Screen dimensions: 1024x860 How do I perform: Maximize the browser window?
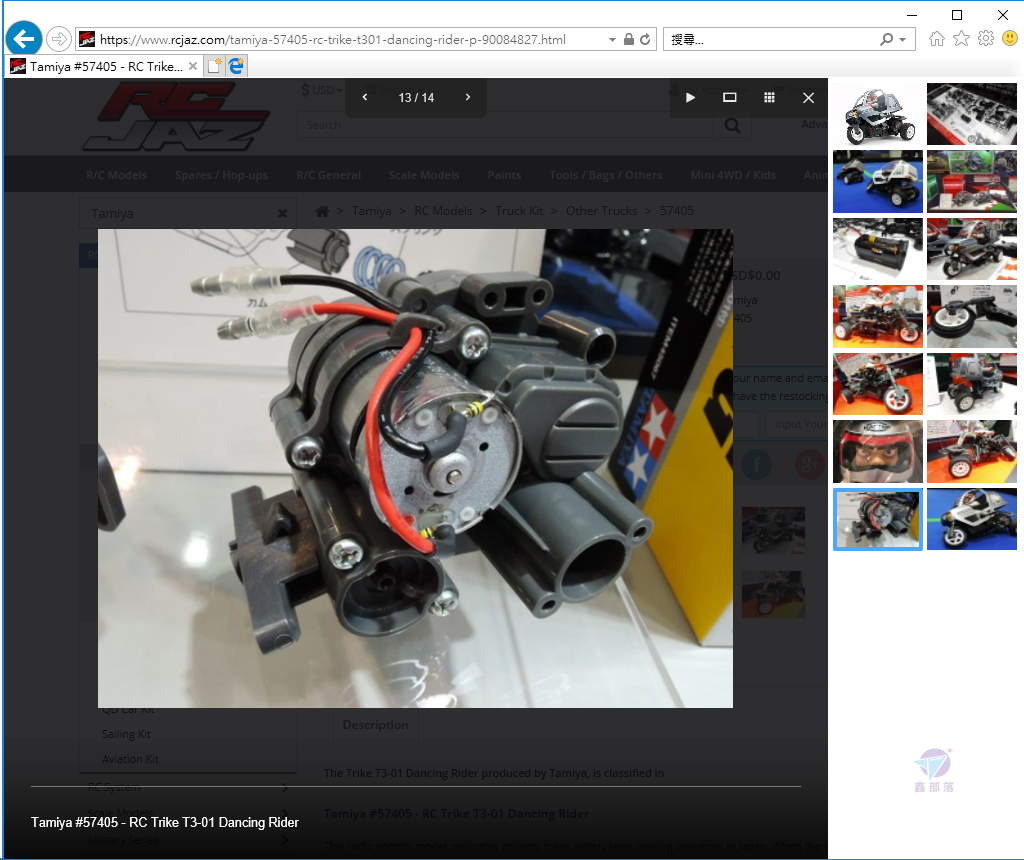957,14
